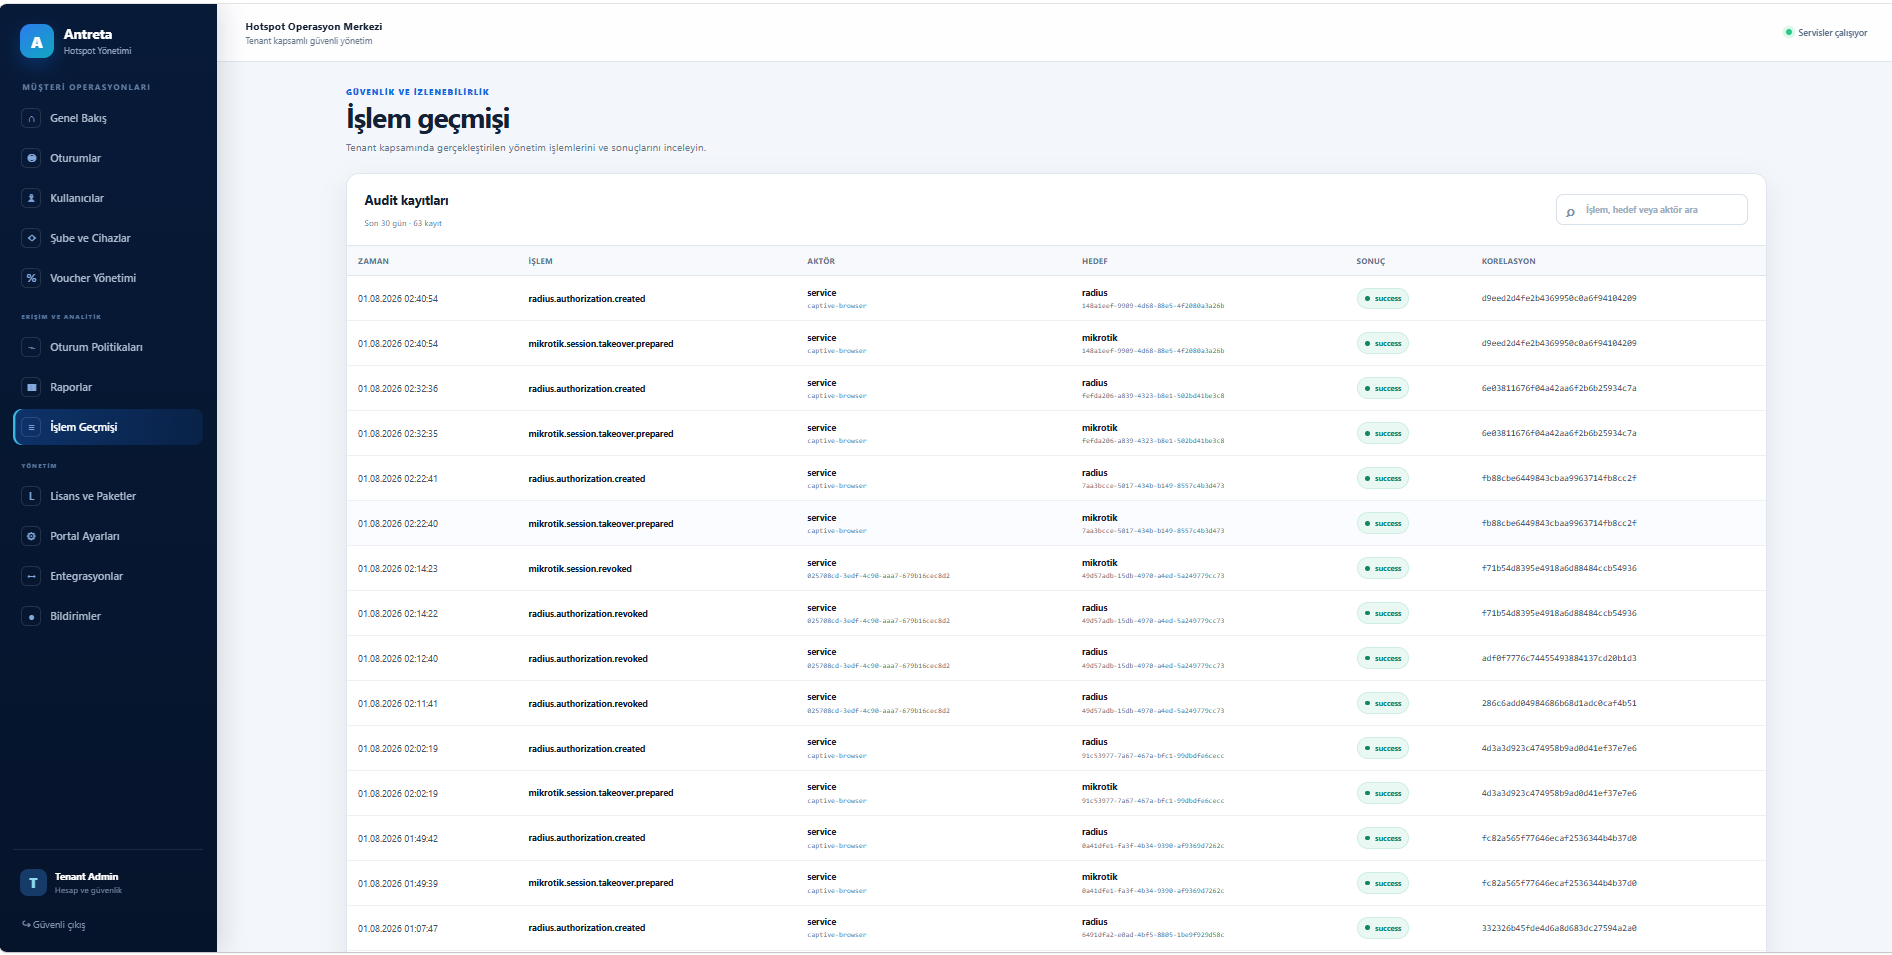The image size is (1892, 955).
Task: Click the İŞLEM column header
Action: pyautogui.click(x=540, y=261)
